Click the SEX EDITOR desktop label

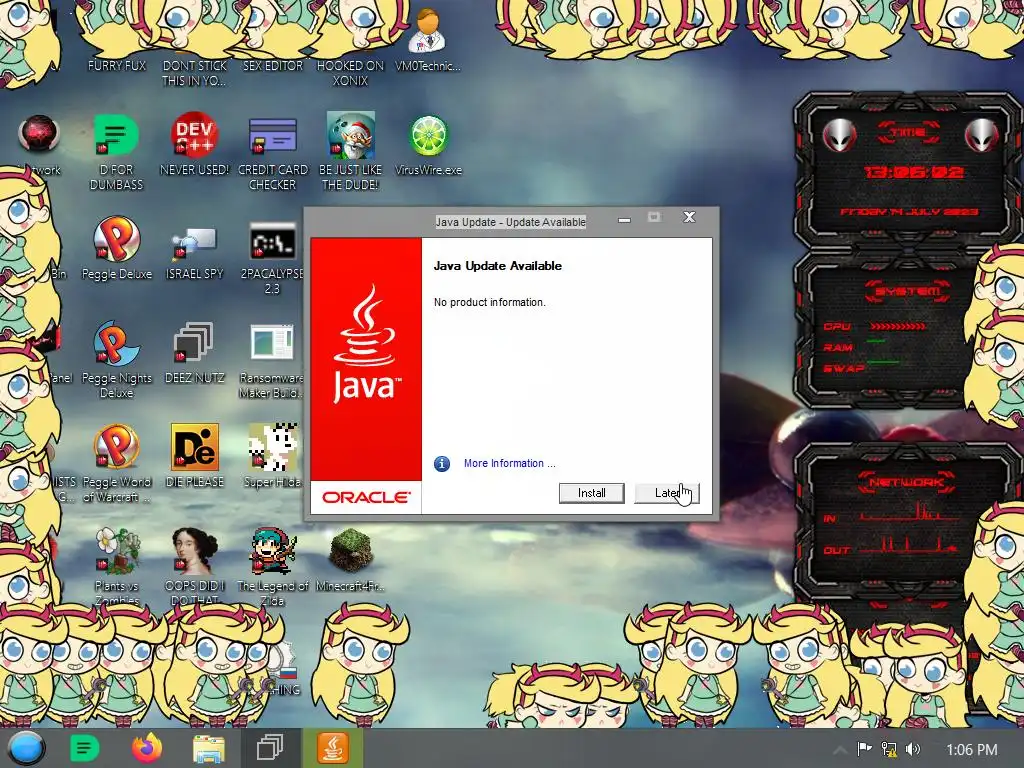[x=273, y=65]
